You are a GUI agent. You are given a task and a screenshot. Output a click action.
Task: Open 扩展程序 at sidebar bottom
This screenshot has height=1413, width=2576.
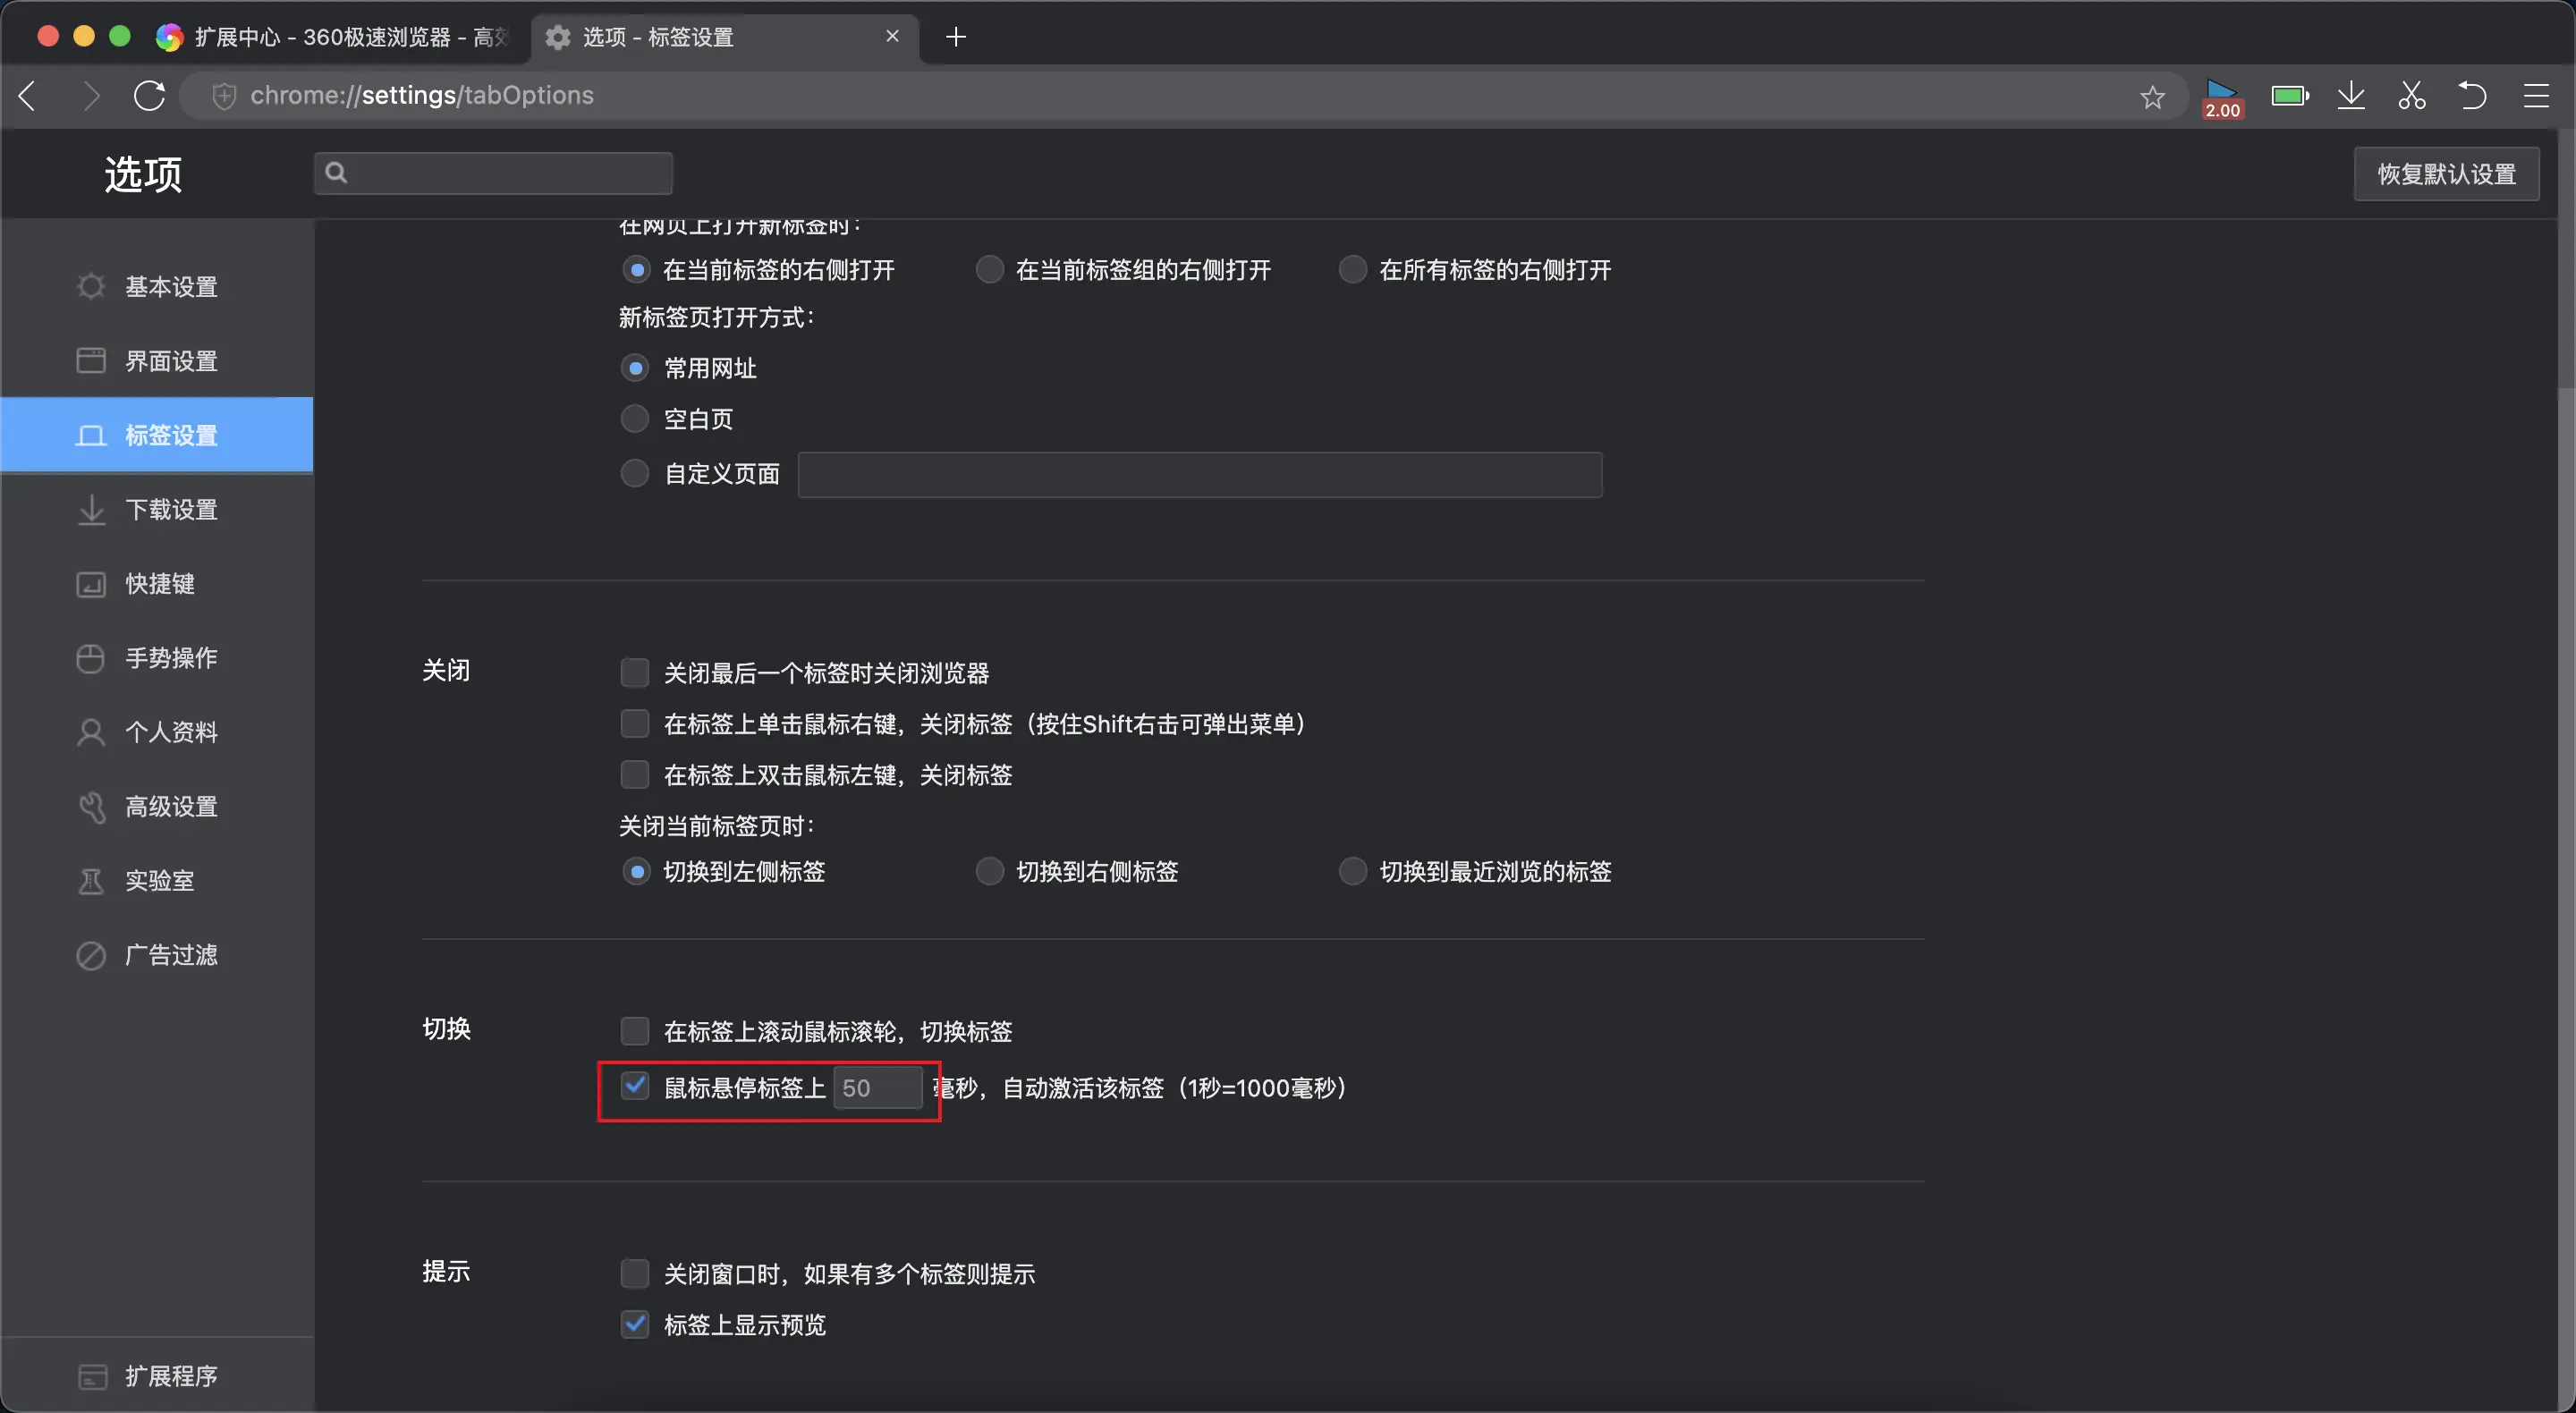point(157,1376)
